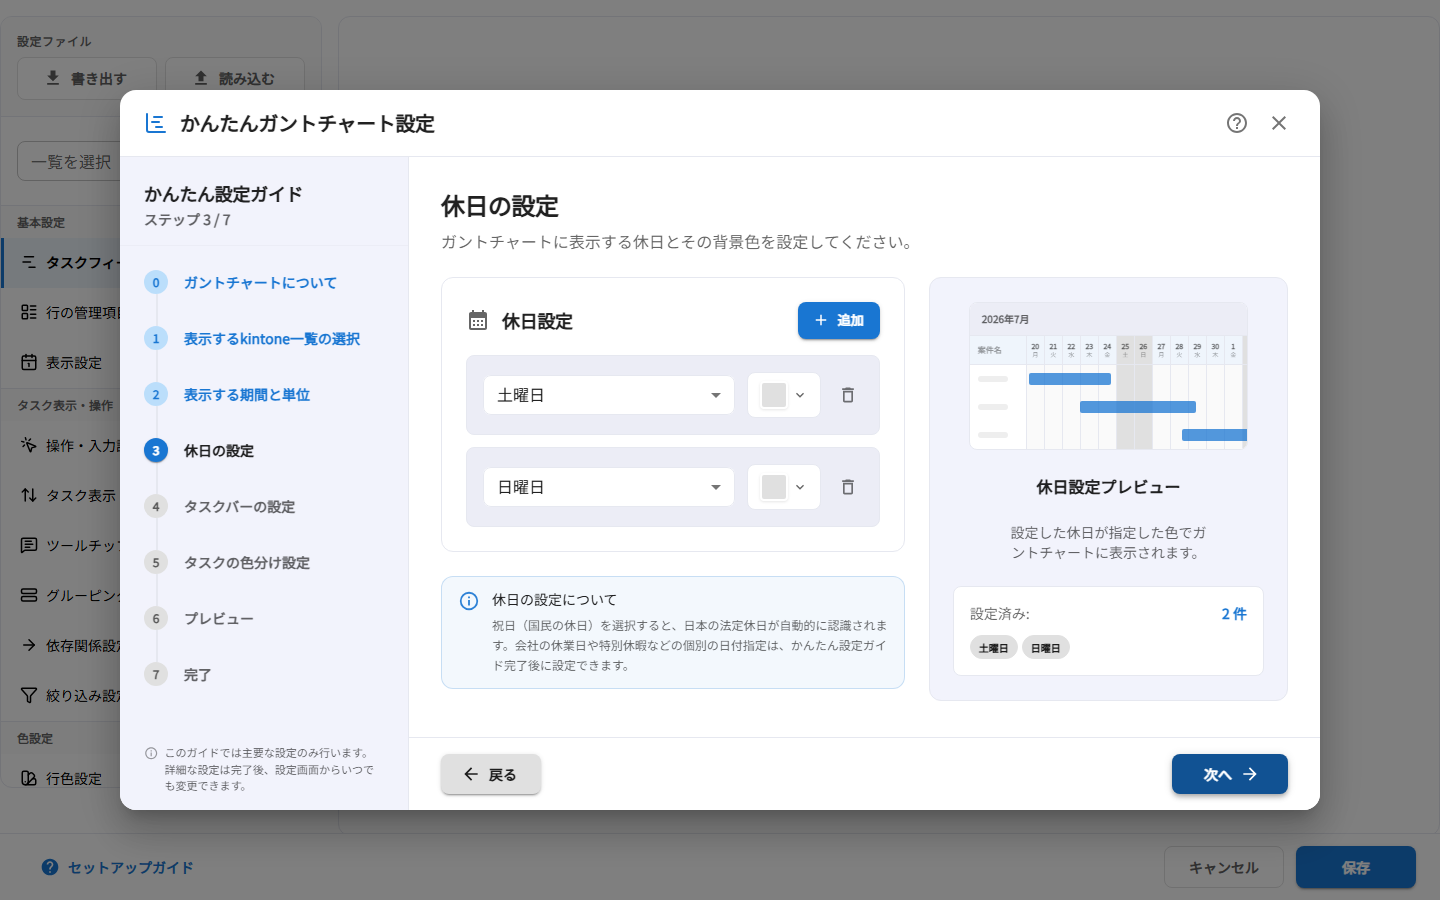Open グルーピング icon in background sidebar
Image resolution: width=1440 pixels, height=900 pixels.
click(29, 595)
